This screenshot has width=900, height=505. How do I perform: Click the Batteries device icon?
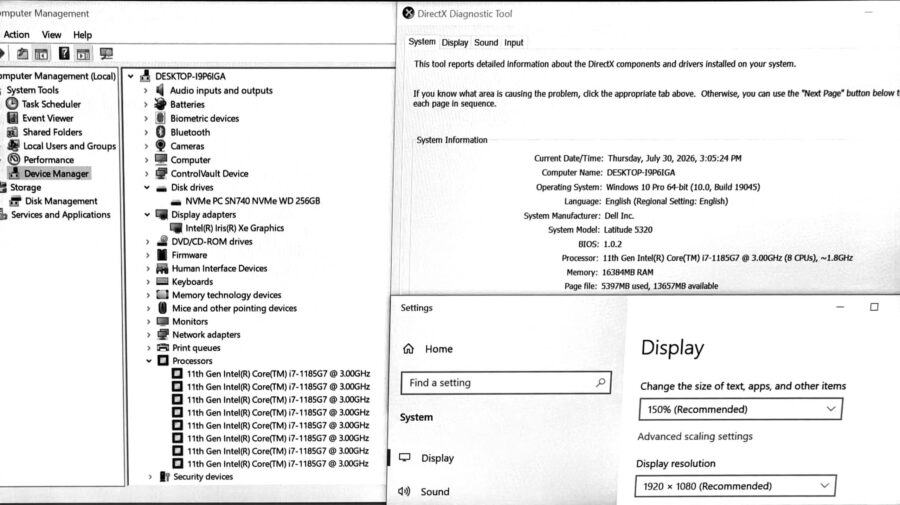pyautogui.click(x=160, y=104)
